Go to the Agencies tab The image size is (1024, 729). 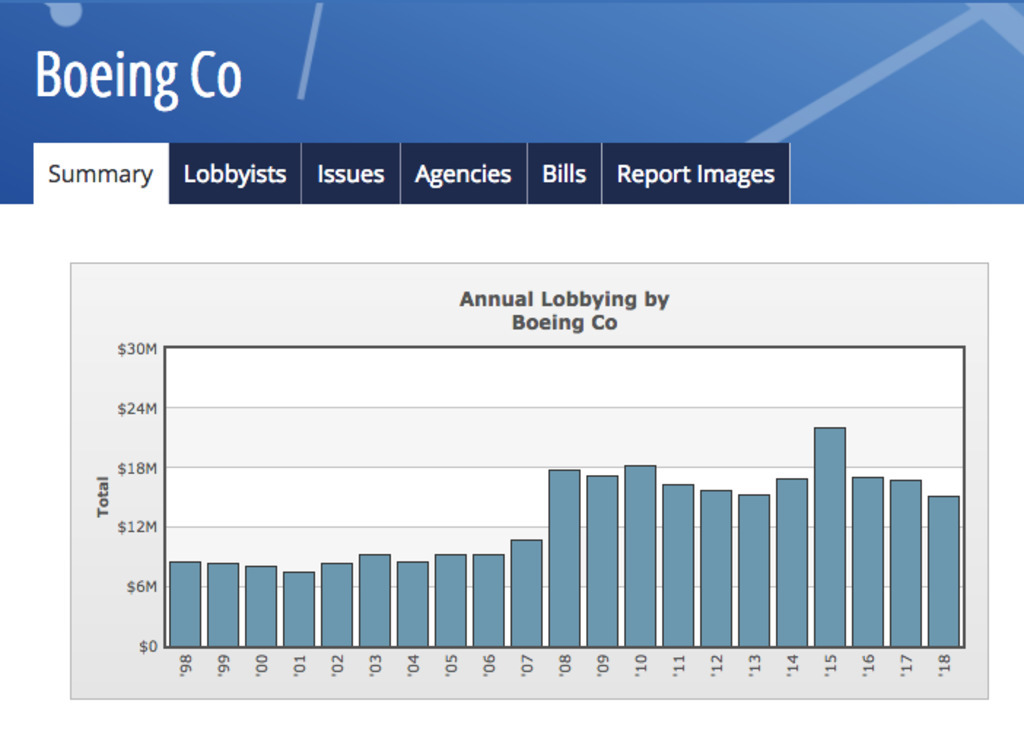tap(463, 174)
